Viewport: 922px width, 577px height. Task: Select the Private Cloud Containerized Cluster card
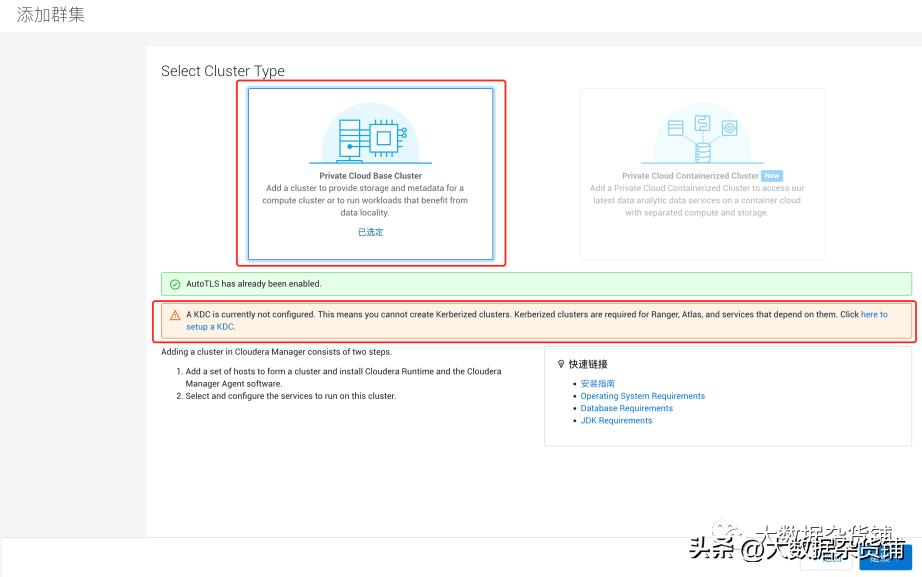click(x=702, y=174)
